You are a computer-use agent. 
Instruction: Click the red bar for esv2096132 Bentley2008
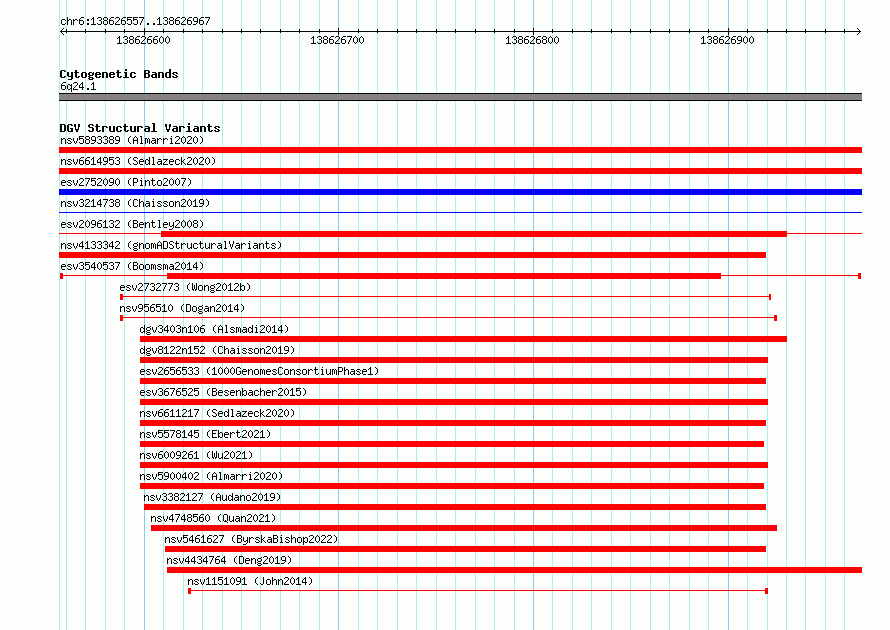(474, 234)
